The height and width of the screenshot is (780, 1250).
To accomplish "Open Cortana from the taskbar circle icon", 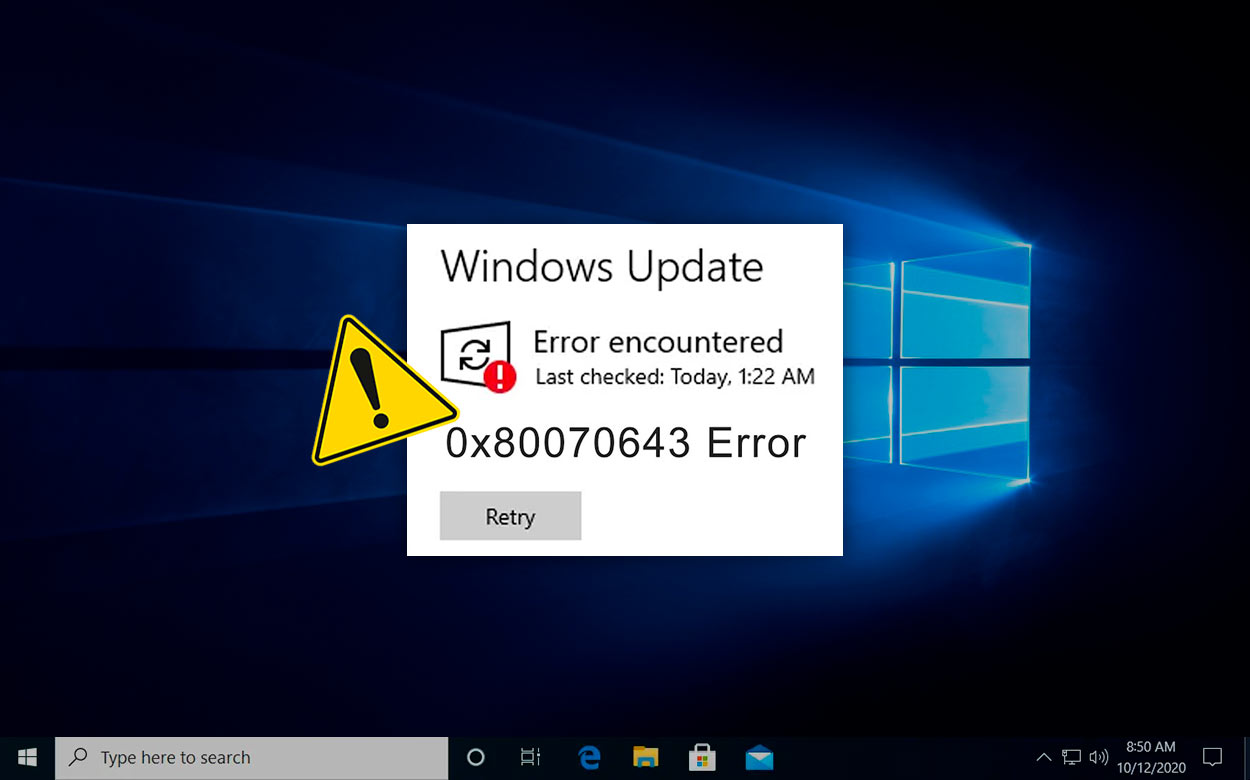I will (476, 757).
